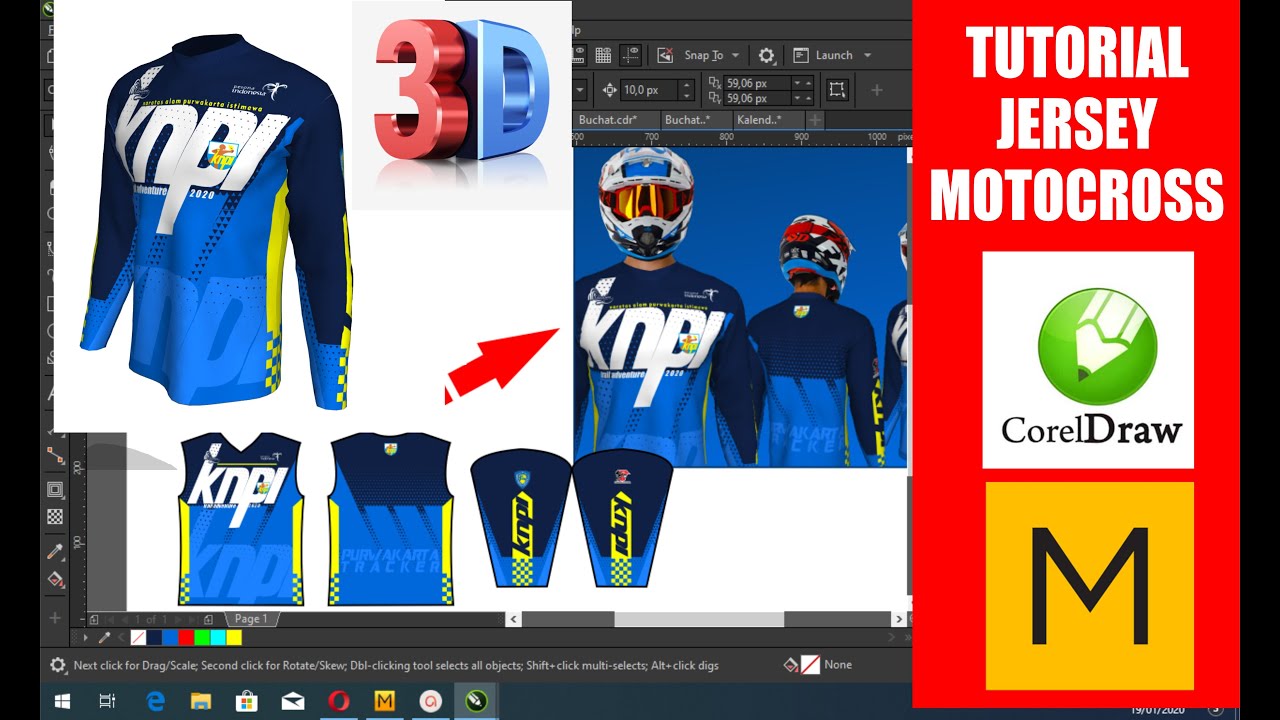Launch Opera browser from the taskbar

point(339,702)
